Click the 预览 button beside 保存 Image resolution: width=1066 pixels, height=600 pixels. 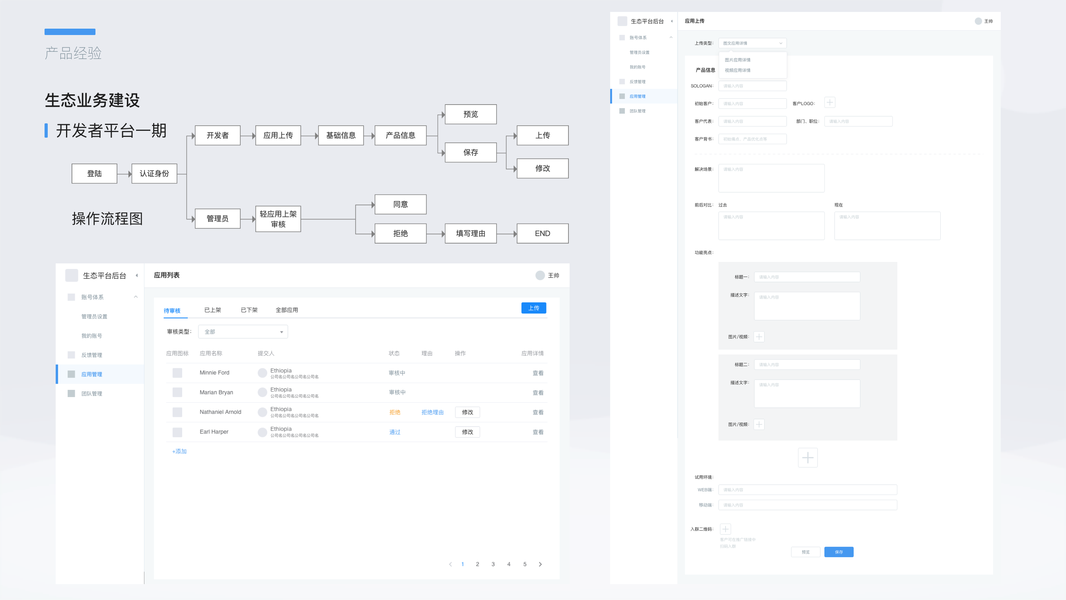[806, 552]
